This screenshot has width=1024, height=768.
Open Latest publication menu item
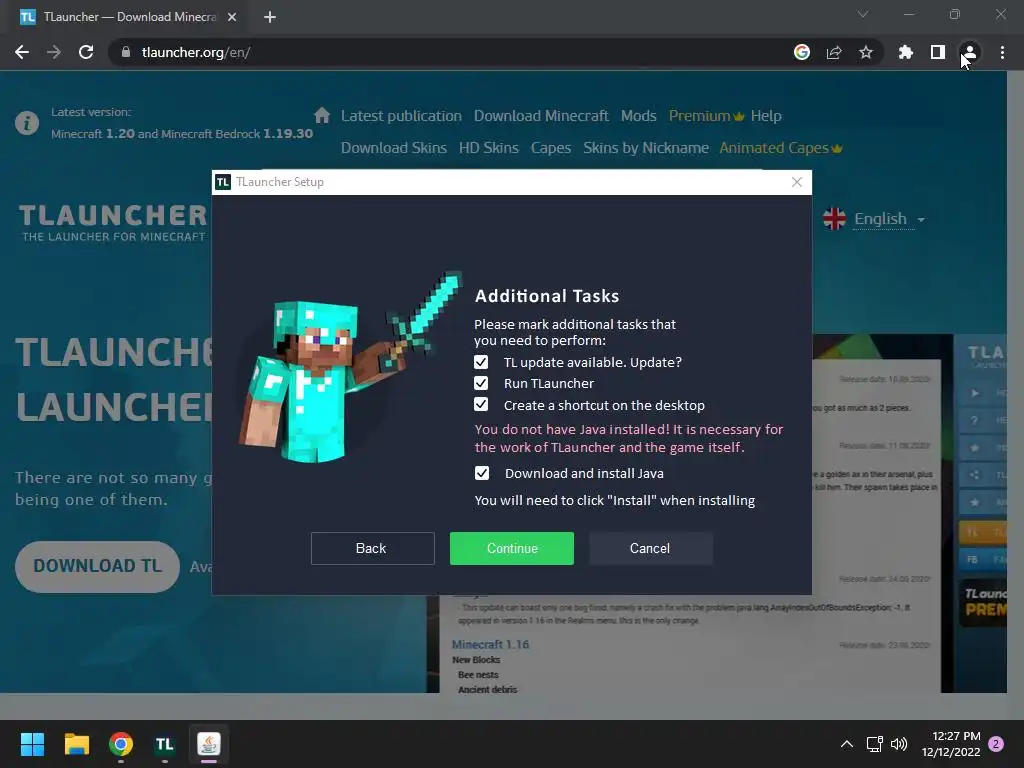pyautogui.click(x=401, y=116)
